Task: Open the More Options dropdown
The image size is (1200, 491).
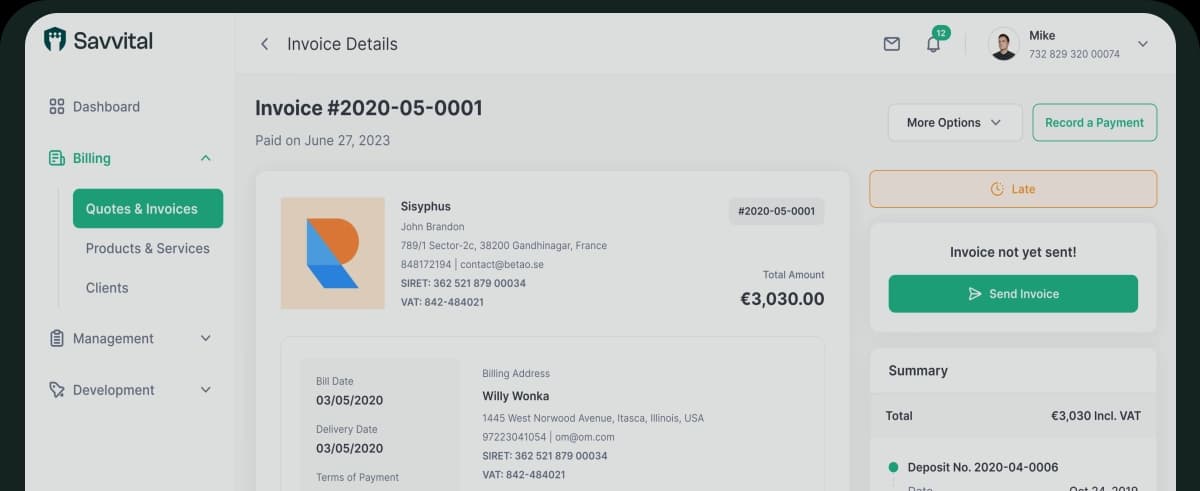Action: tap(954, 123)
